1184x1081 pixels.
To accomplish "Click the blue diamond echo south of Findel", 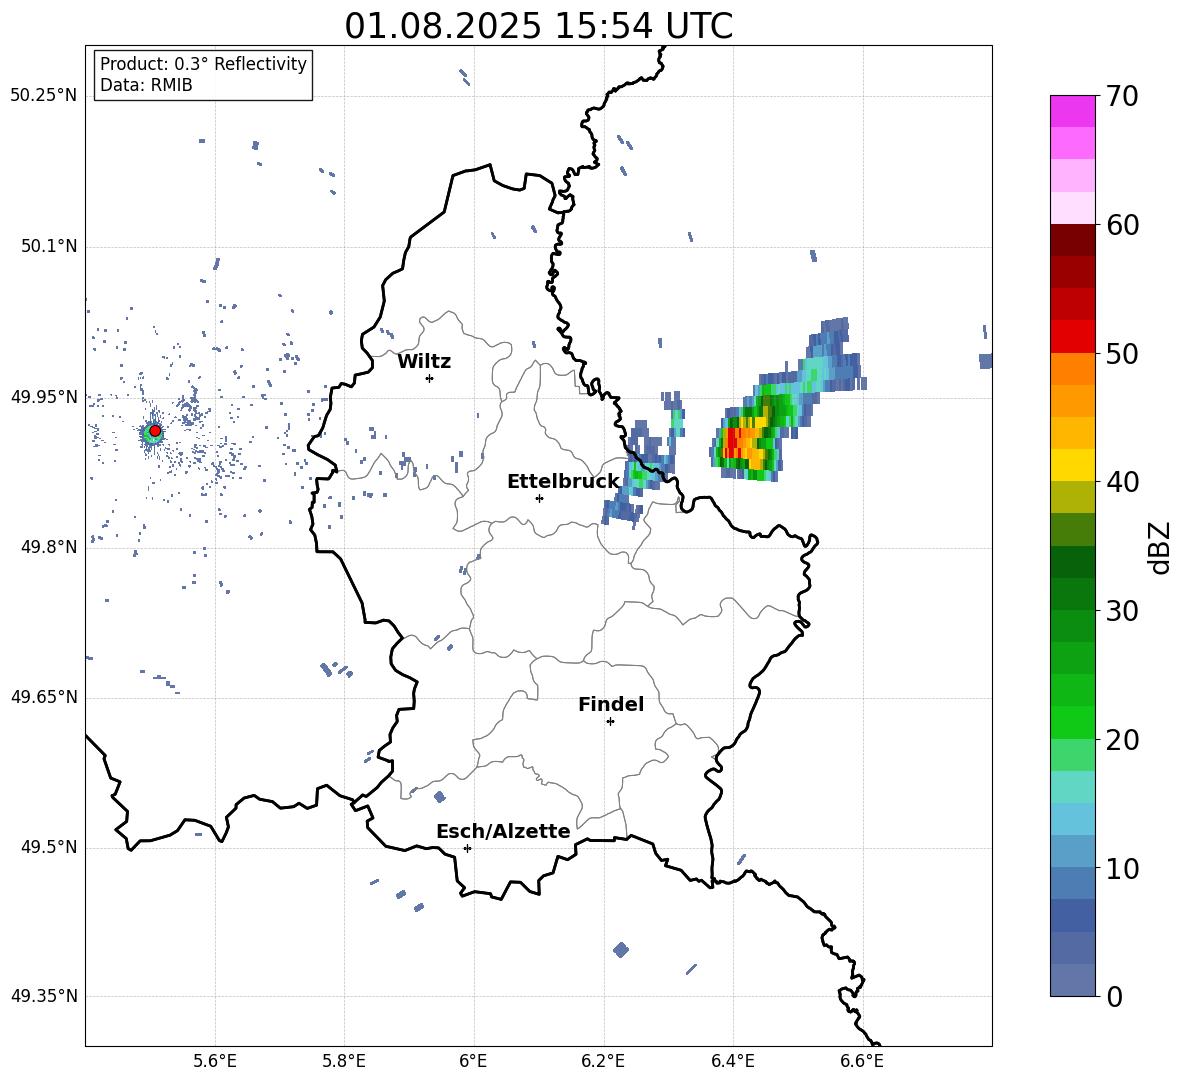I will (621, 950).
